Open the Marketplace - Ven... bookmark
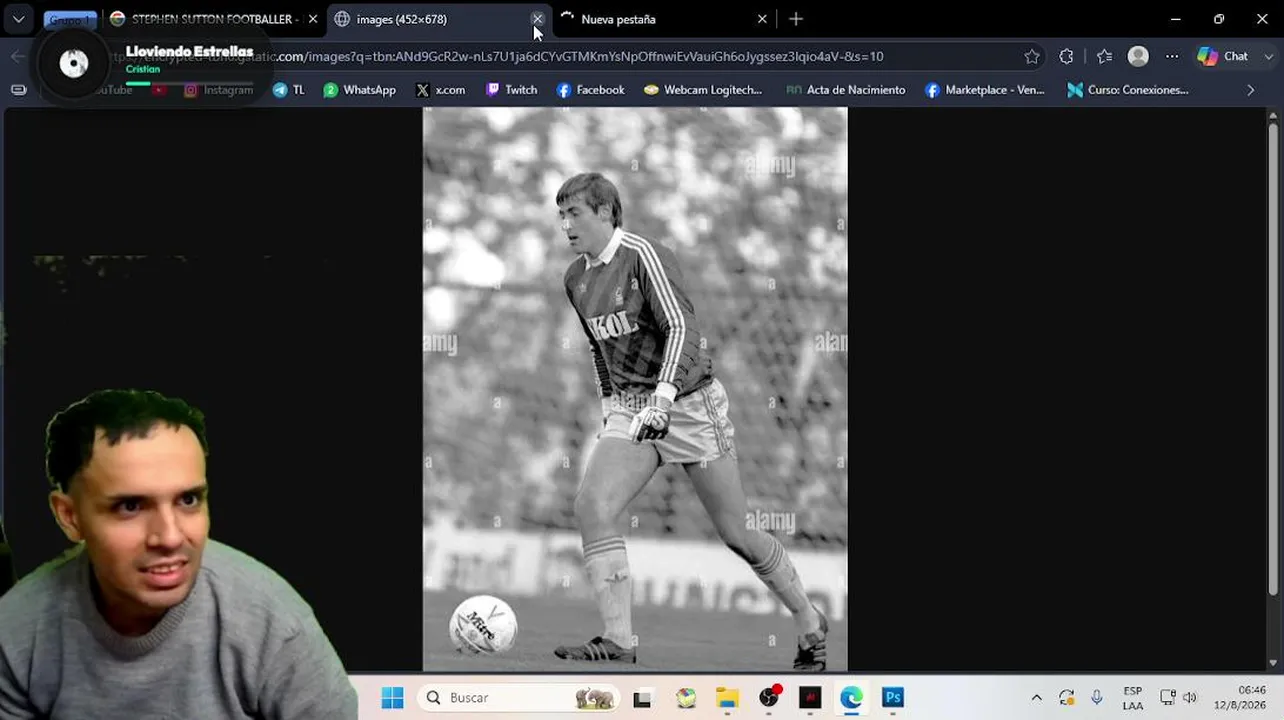 [x=984, y=90]
